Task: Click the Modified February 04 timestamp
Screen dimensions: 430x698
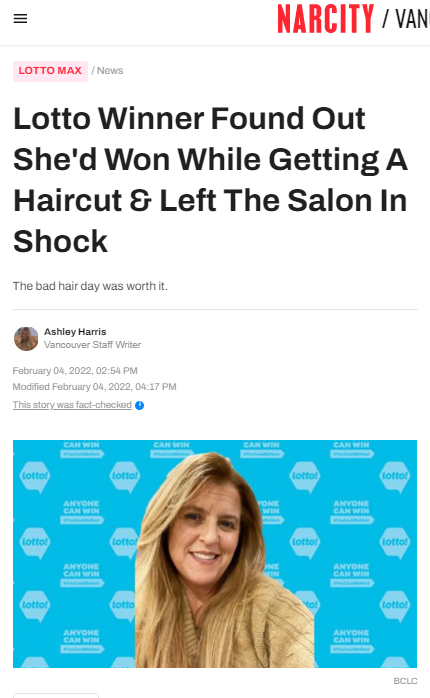Action: (x=94, y=386)
